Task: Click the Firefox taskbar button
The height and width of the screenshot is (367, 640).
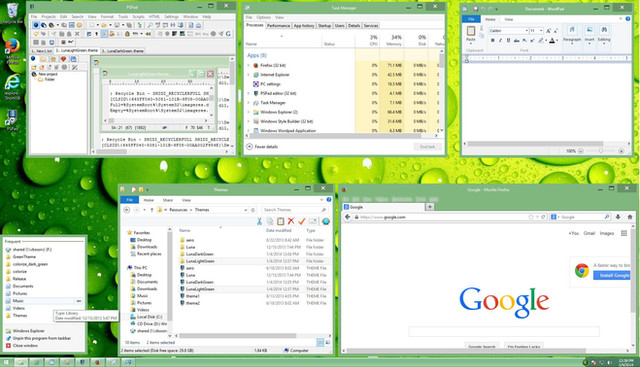Action: point(97,362)
